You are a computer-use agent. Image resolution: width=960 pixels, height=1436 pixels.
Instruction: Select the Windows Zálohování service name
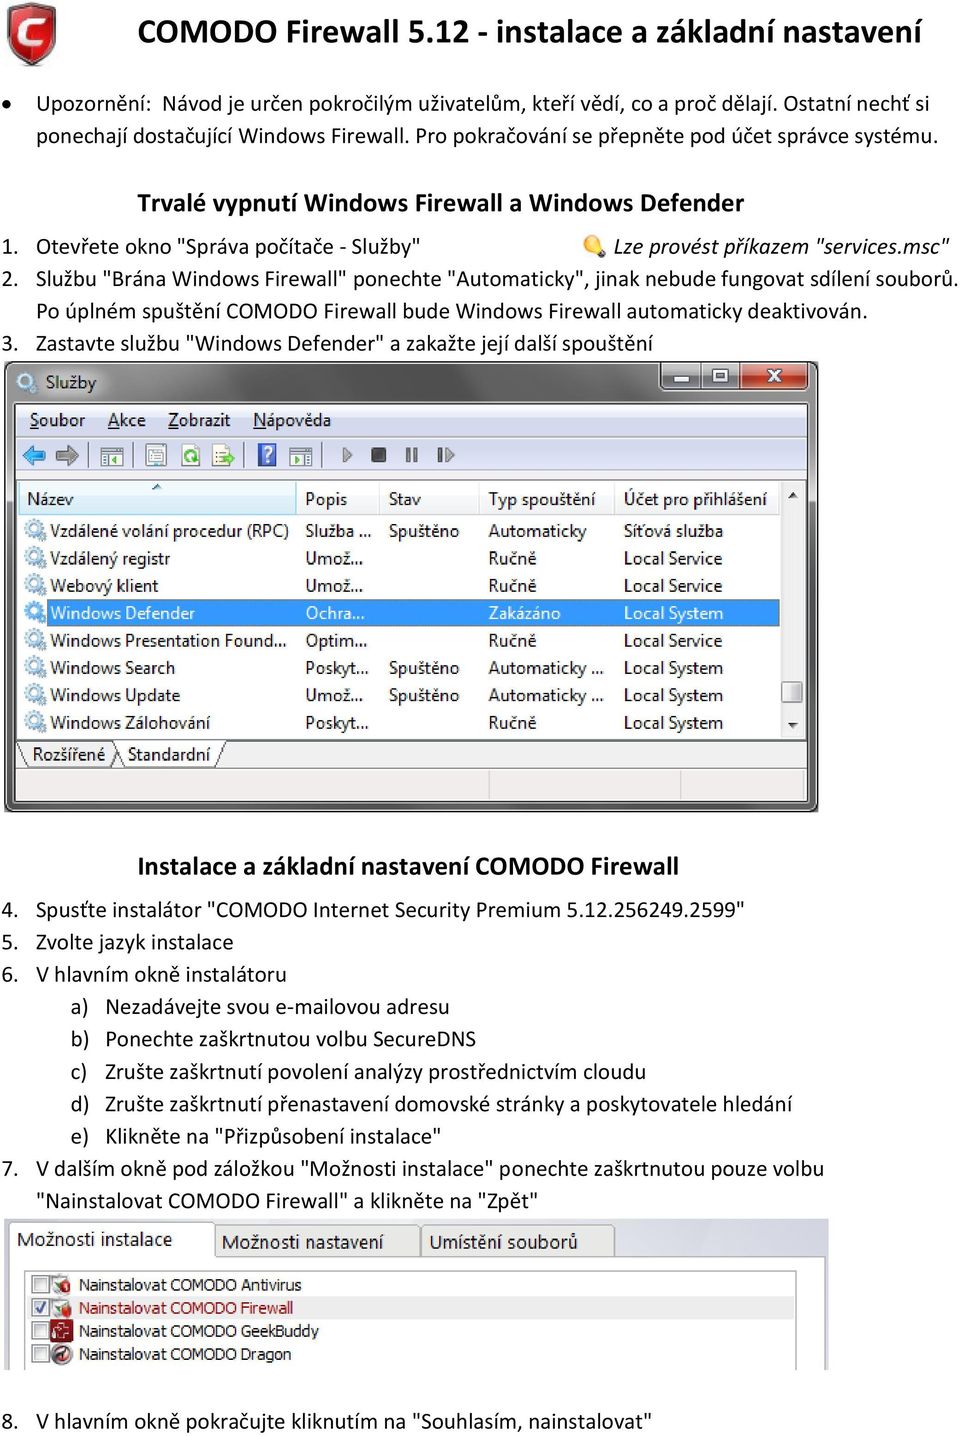pyautogui.click(x=130, y=721)
